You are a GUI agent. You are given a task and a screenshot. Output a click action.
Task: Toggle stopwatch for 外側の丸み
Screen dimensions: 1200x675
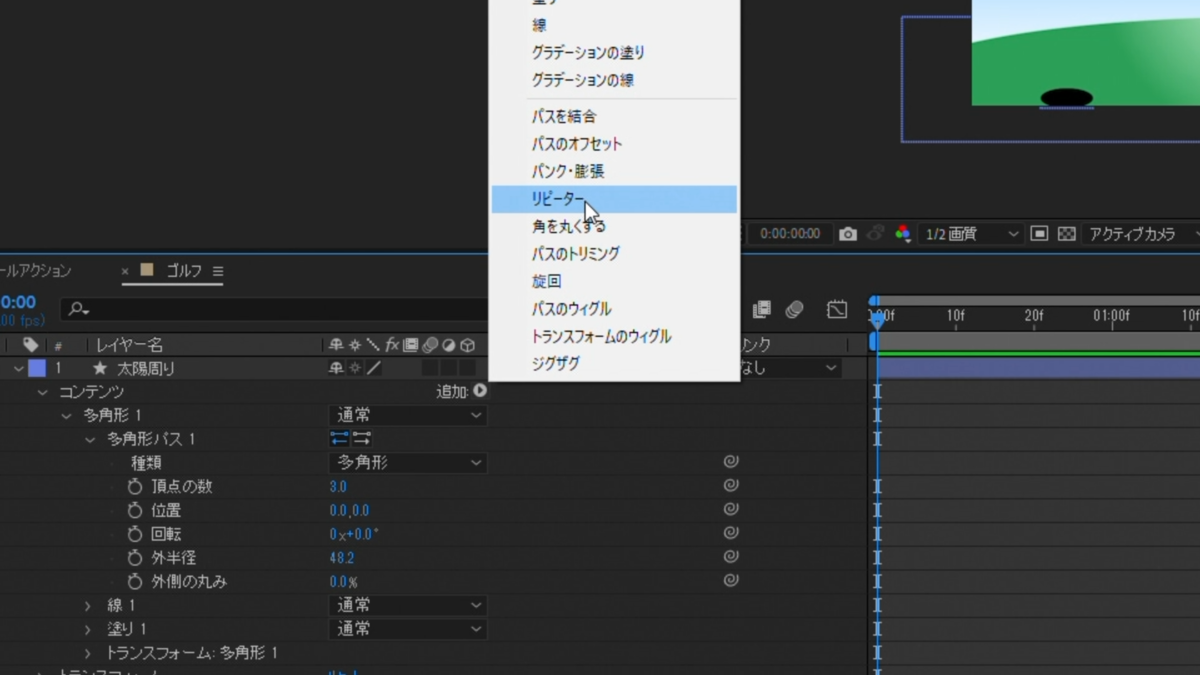click(x=135, y=581)
